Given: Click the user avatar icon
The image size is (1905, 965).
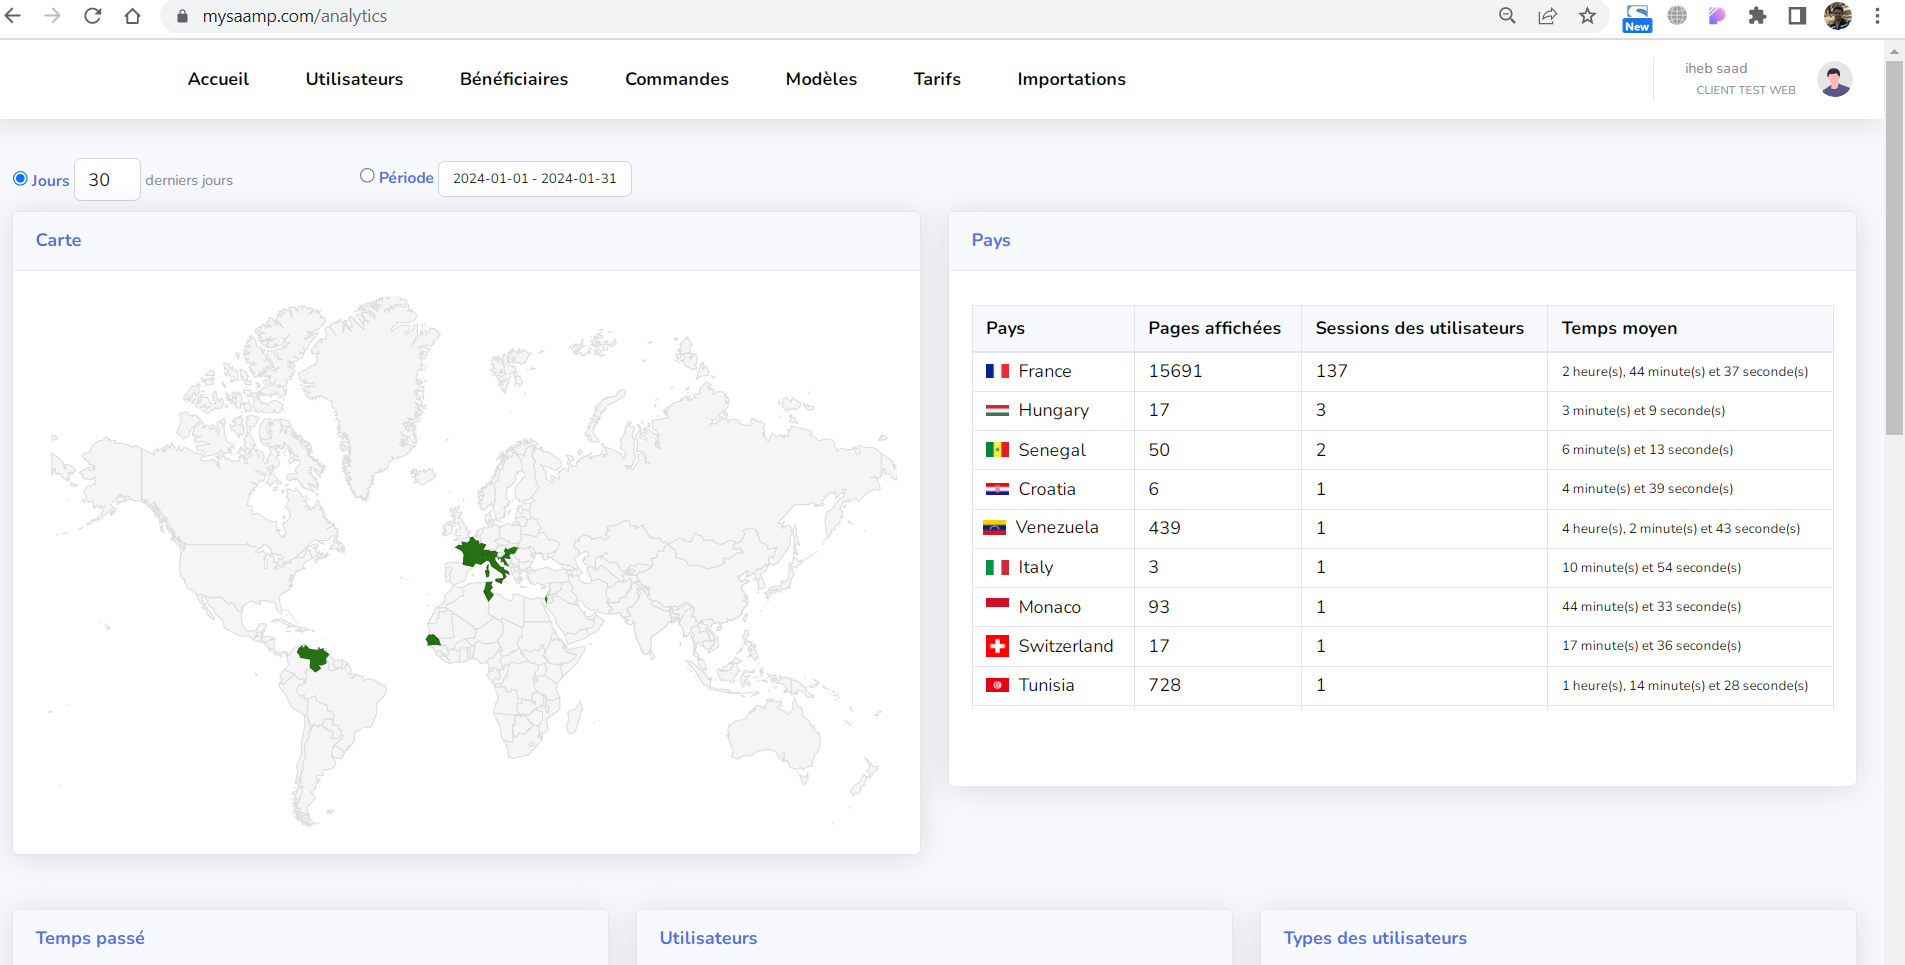Looking at the screenshot, I should [1834, 80].
